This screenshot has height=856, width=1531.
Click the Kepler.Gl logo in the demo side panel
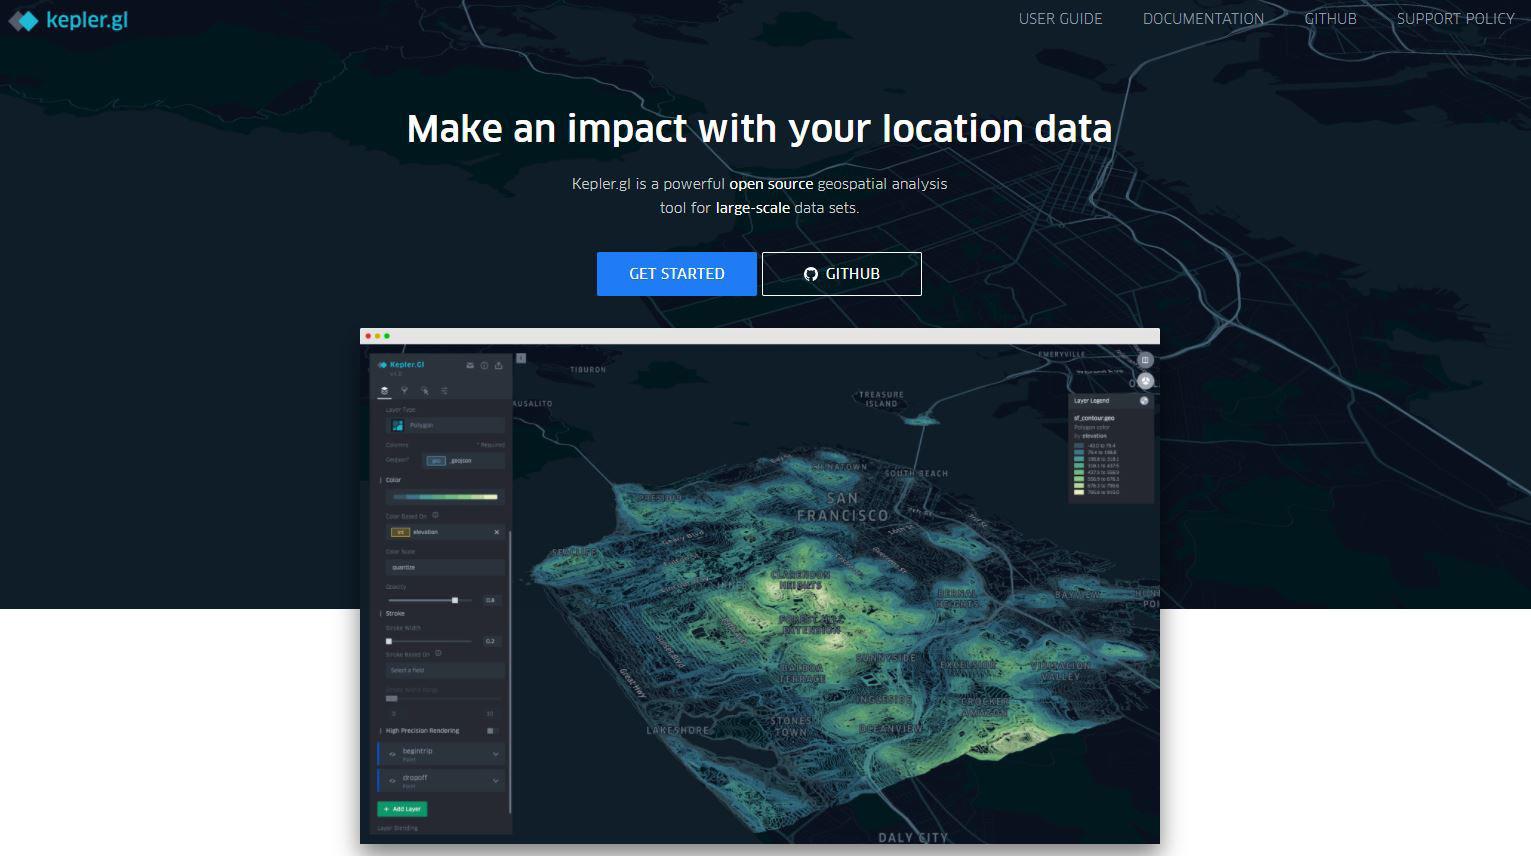click(x=401, y=365)
